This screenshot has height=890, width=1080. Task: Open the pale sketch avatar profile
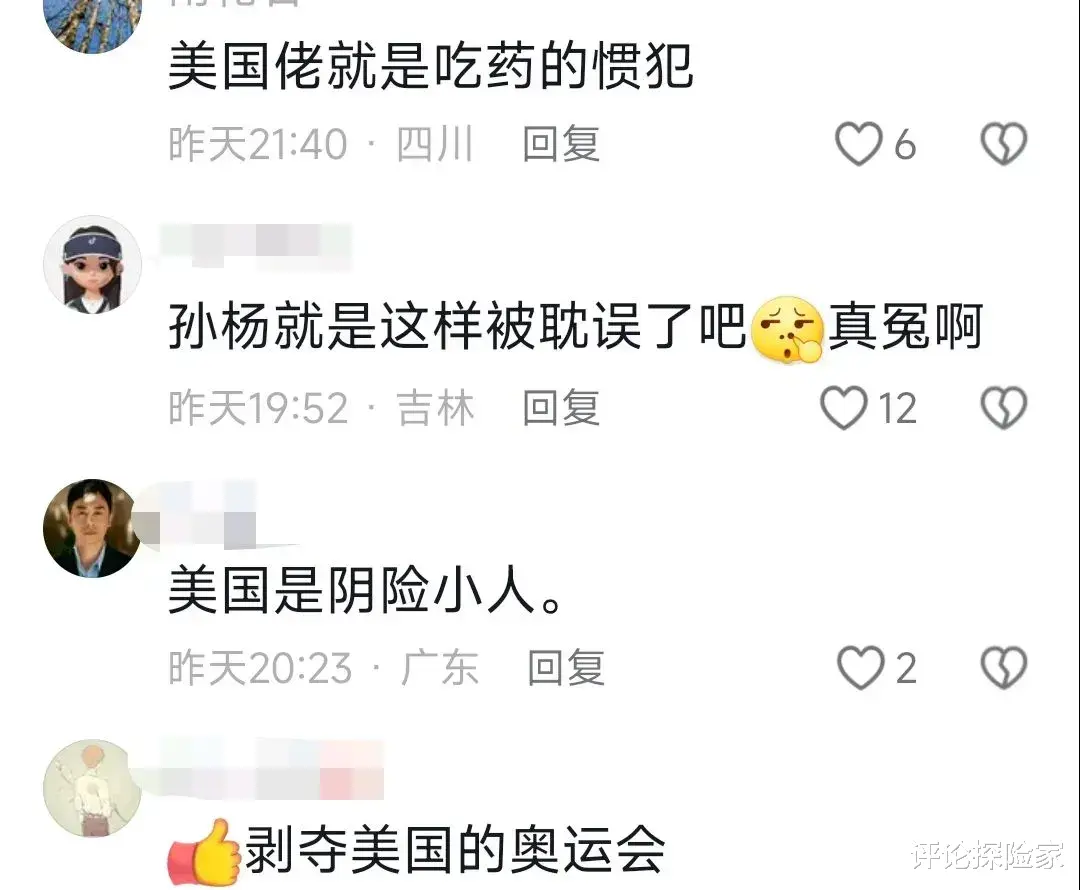(x=92, y=789)
